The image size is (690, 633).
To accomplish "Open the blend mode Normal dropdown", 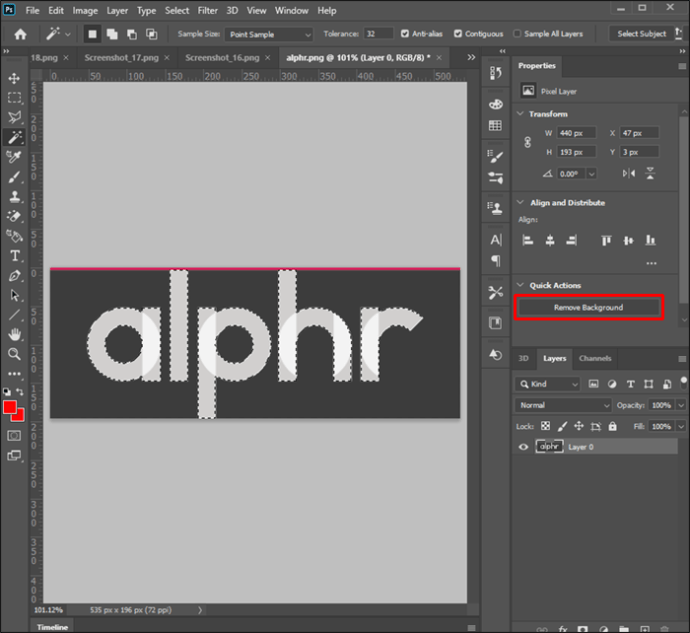I will tap(563, 405).
